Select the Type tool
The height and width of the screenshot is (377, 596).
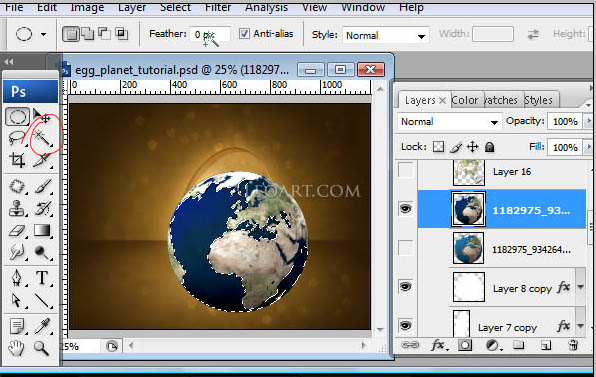point(42,279)
